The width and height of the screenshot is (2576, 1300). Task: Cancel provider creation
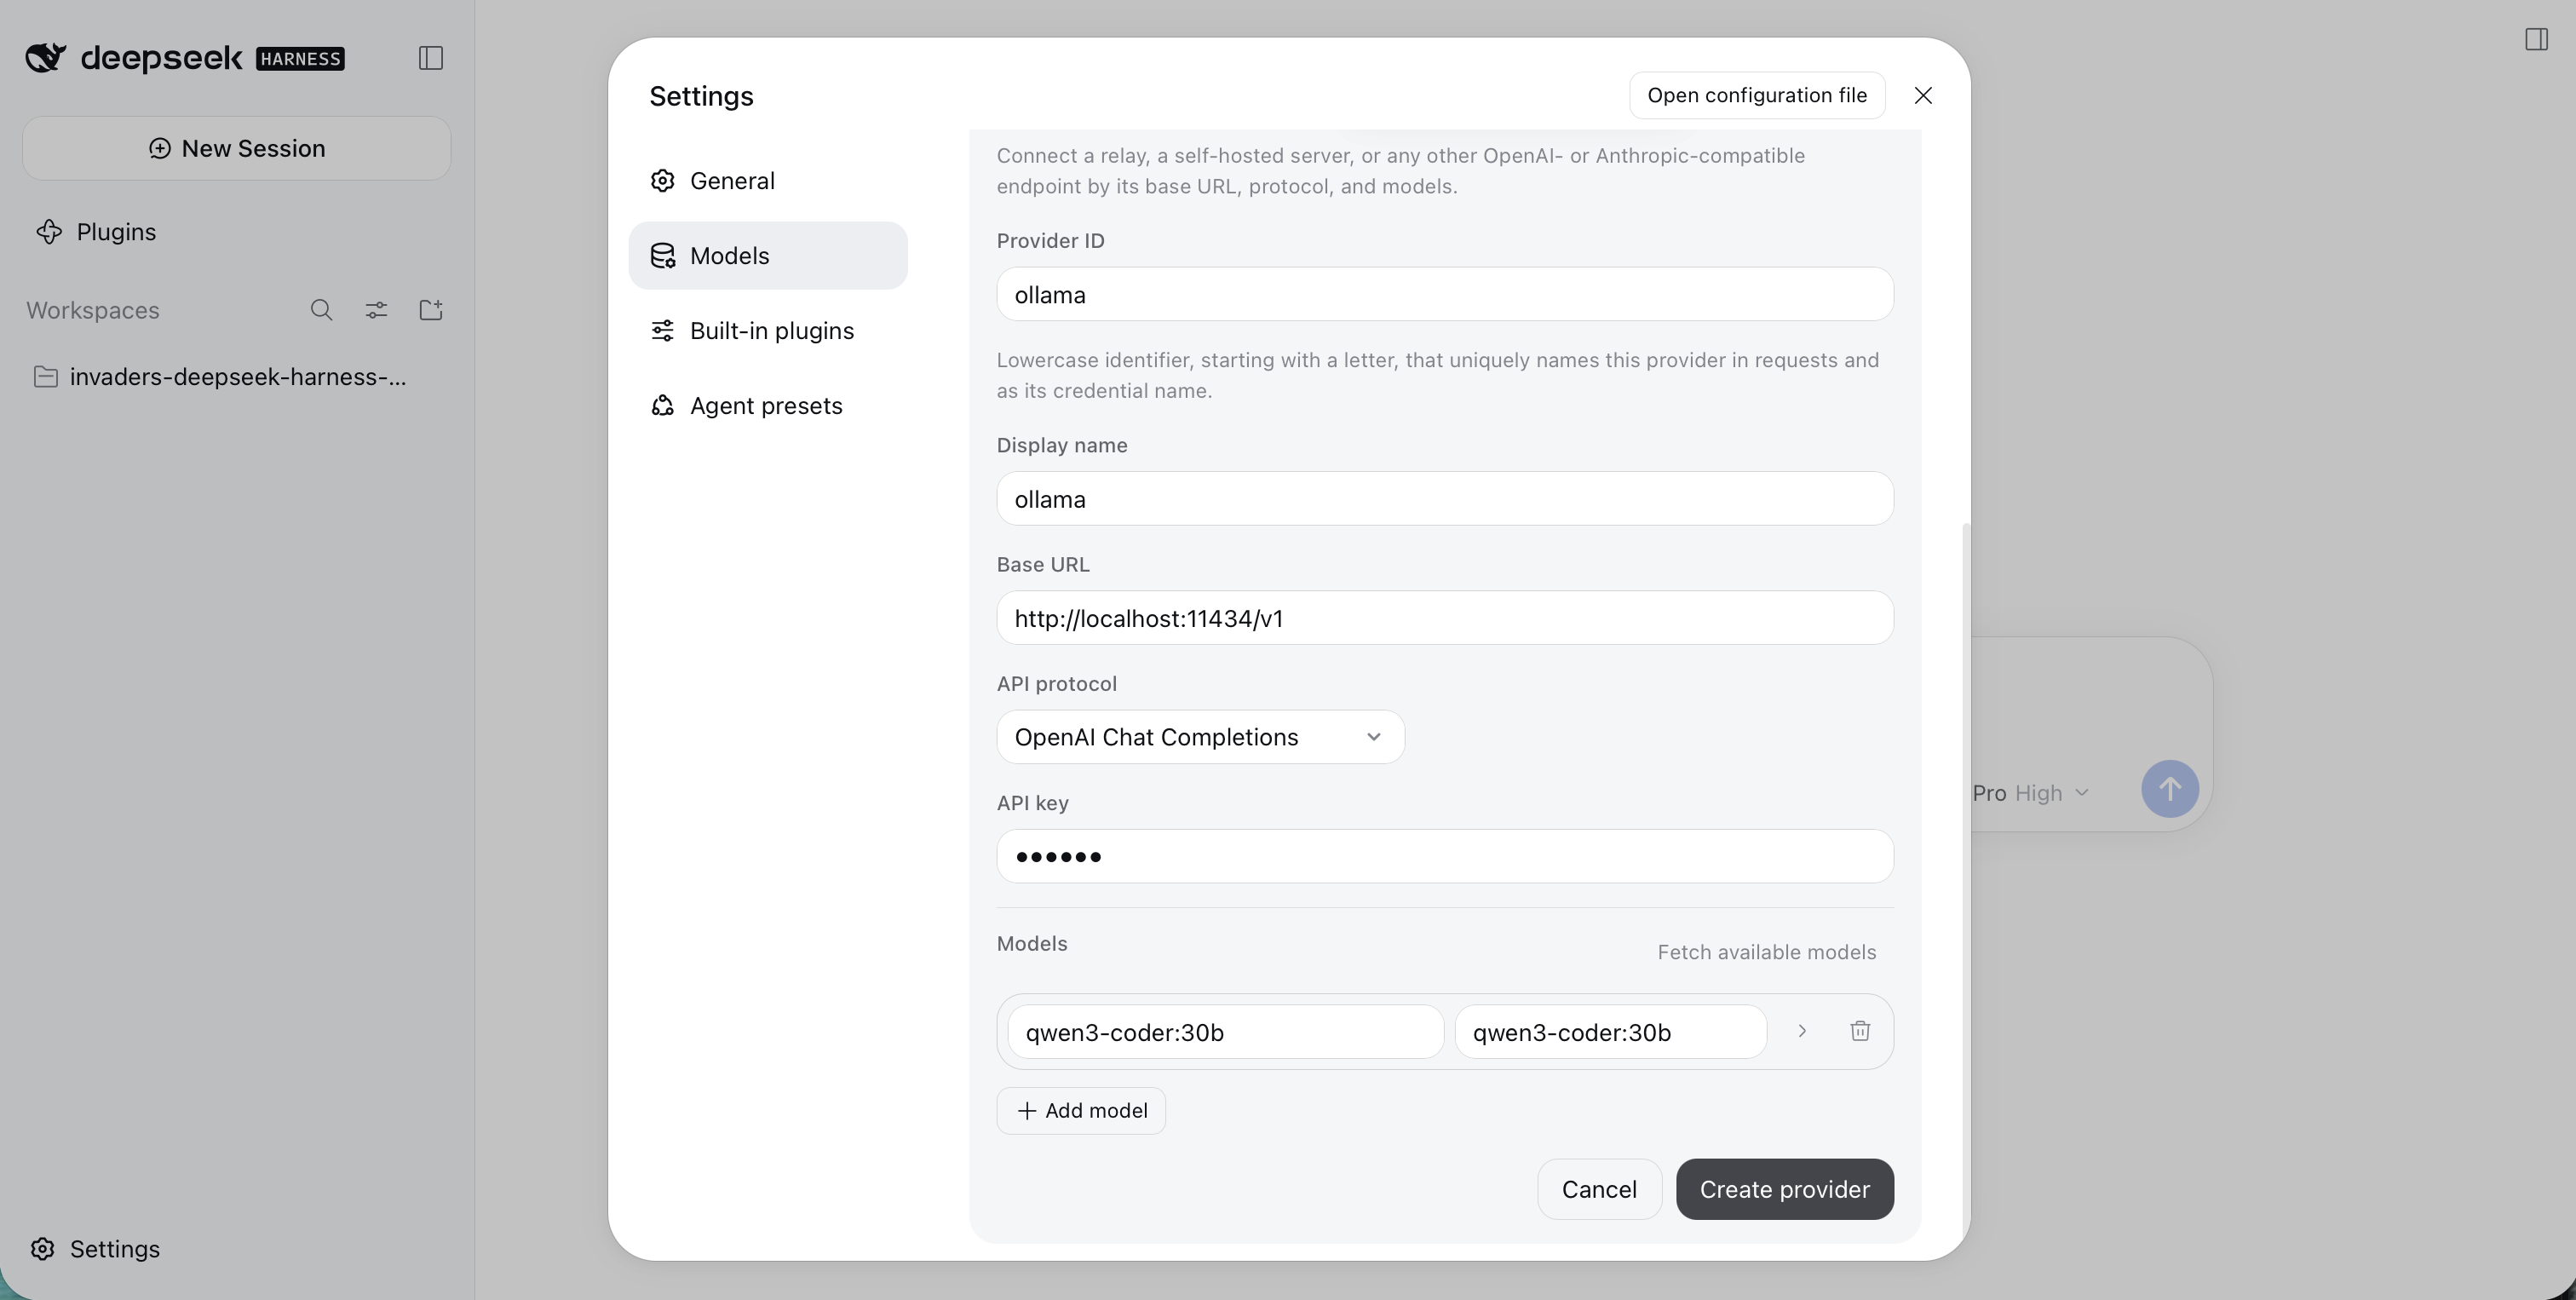coord(1599,1189)
